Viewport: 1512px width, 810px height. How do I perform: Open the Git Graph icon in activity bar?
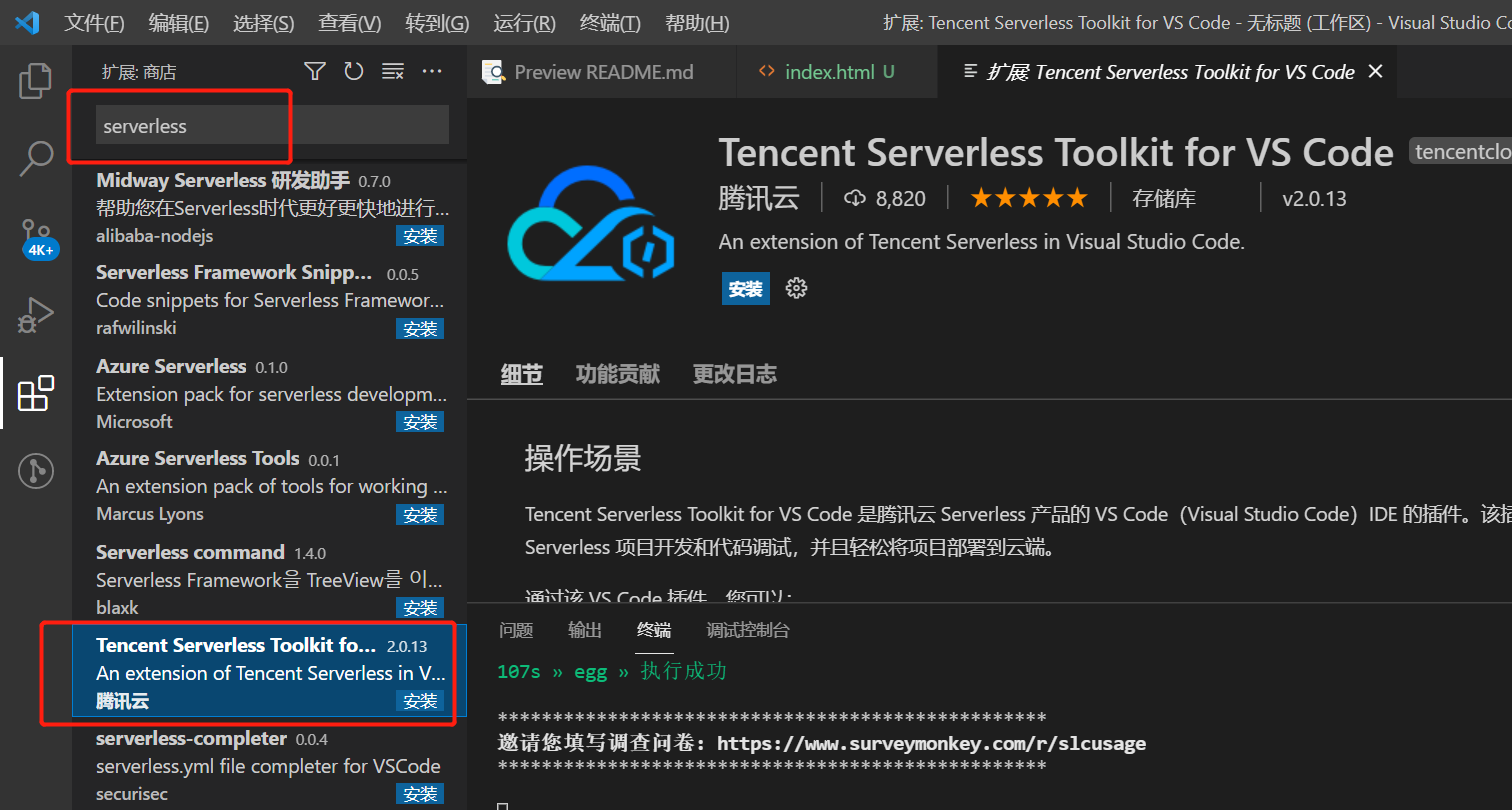point(36,469)
